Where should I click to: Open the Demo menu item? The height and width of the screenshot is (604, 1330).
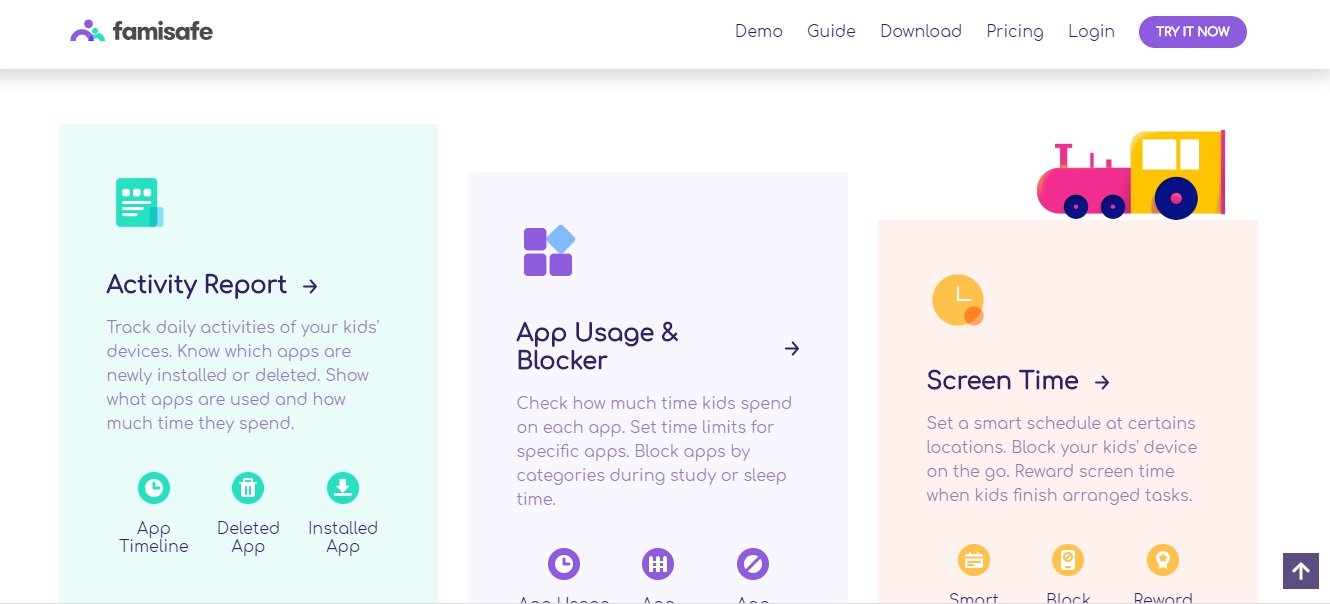759,31
